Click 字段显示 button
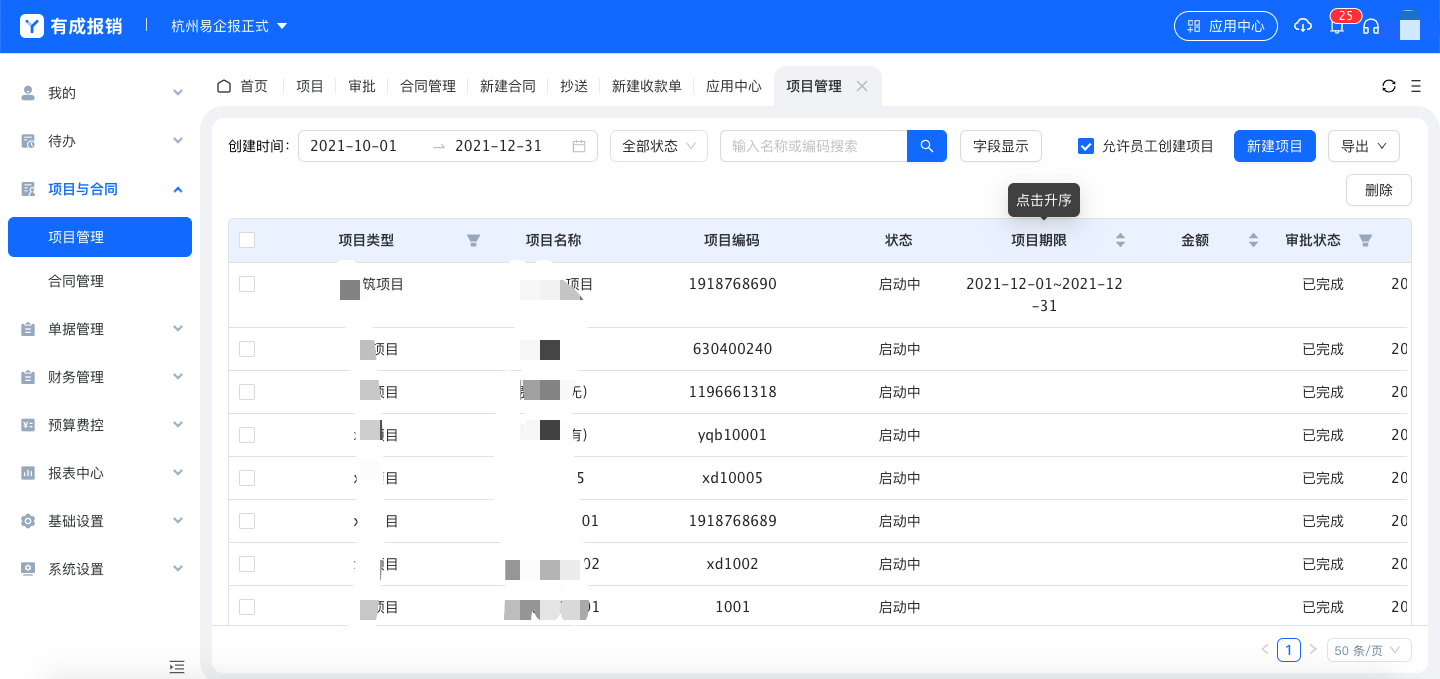This screenshot has width=1440, height=679. coord(1001,146)
